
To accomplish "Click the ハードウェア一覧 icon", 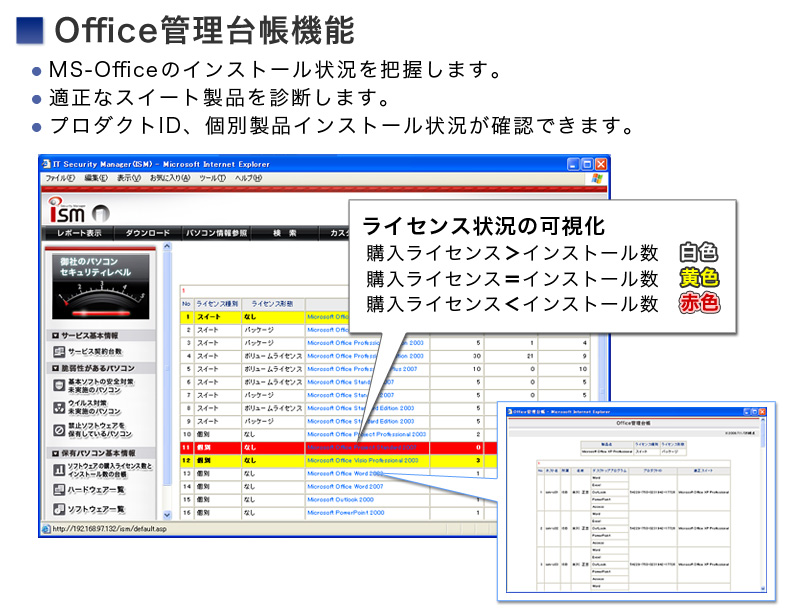I will (x=59, y=490).
